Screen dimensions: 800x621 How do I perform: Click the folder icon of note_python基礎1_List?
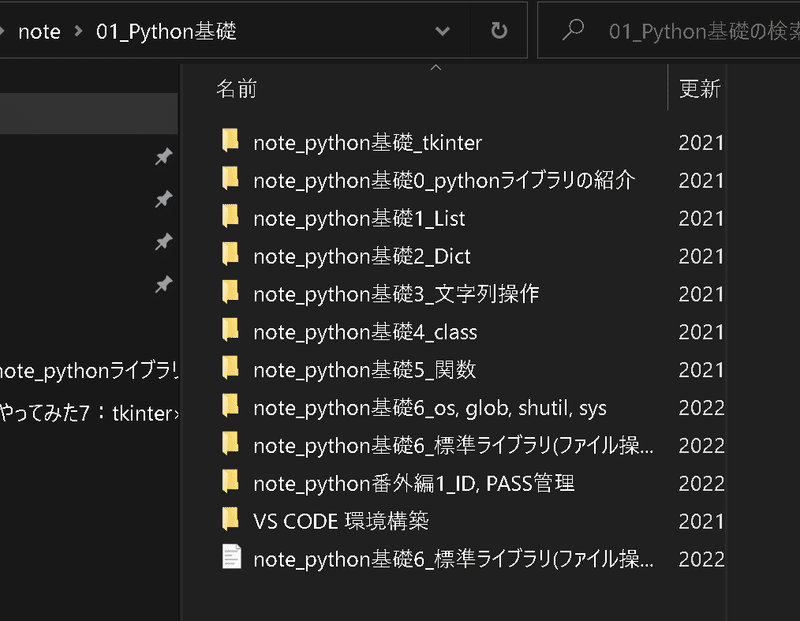pyautogui.click(x=230, y=218)
